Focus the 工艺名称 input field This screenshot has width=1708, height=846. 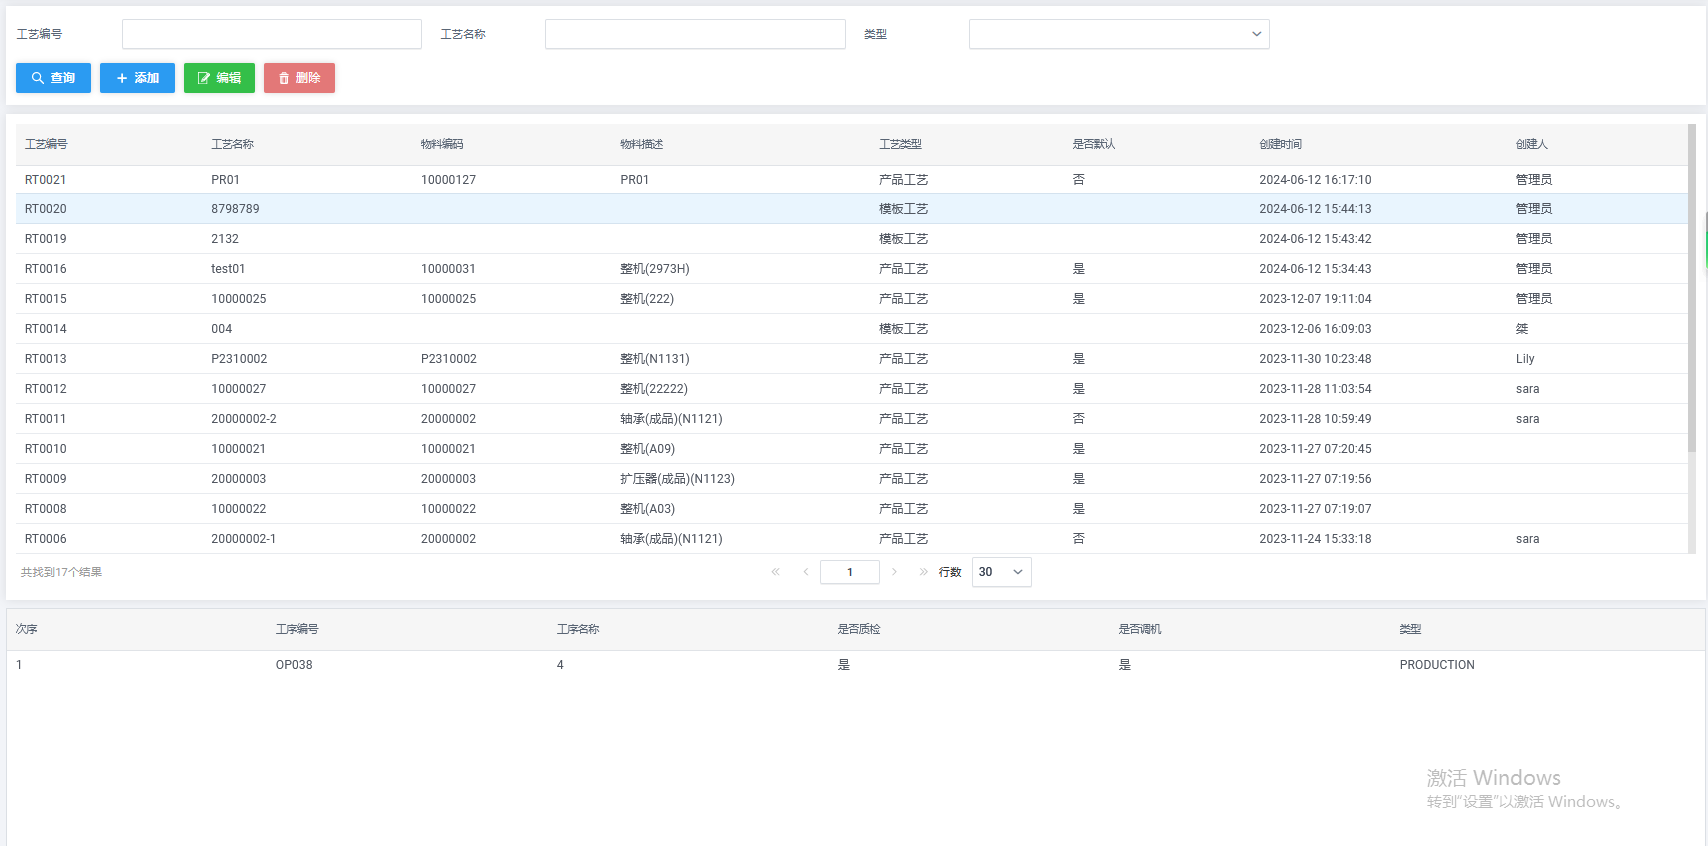tap(695, 34)
